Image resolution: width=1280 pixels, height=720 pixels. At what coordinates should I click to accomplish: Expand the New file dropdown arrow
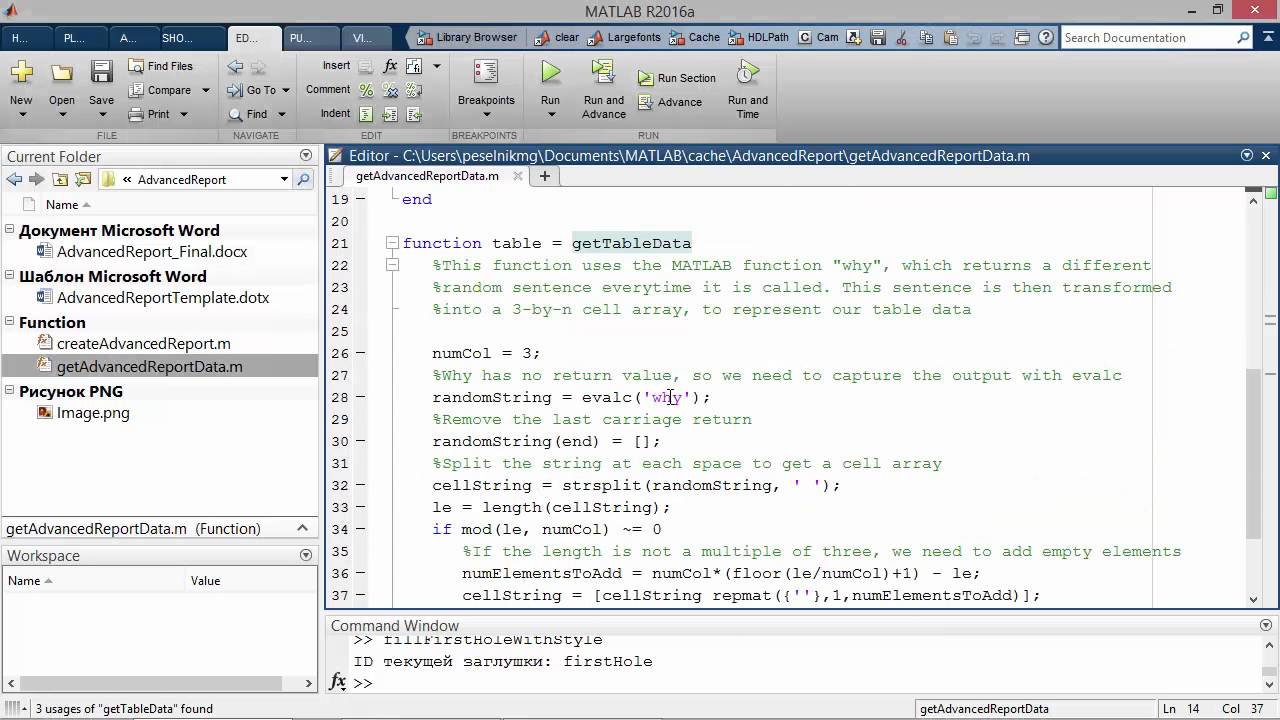(x=21, y=114)
